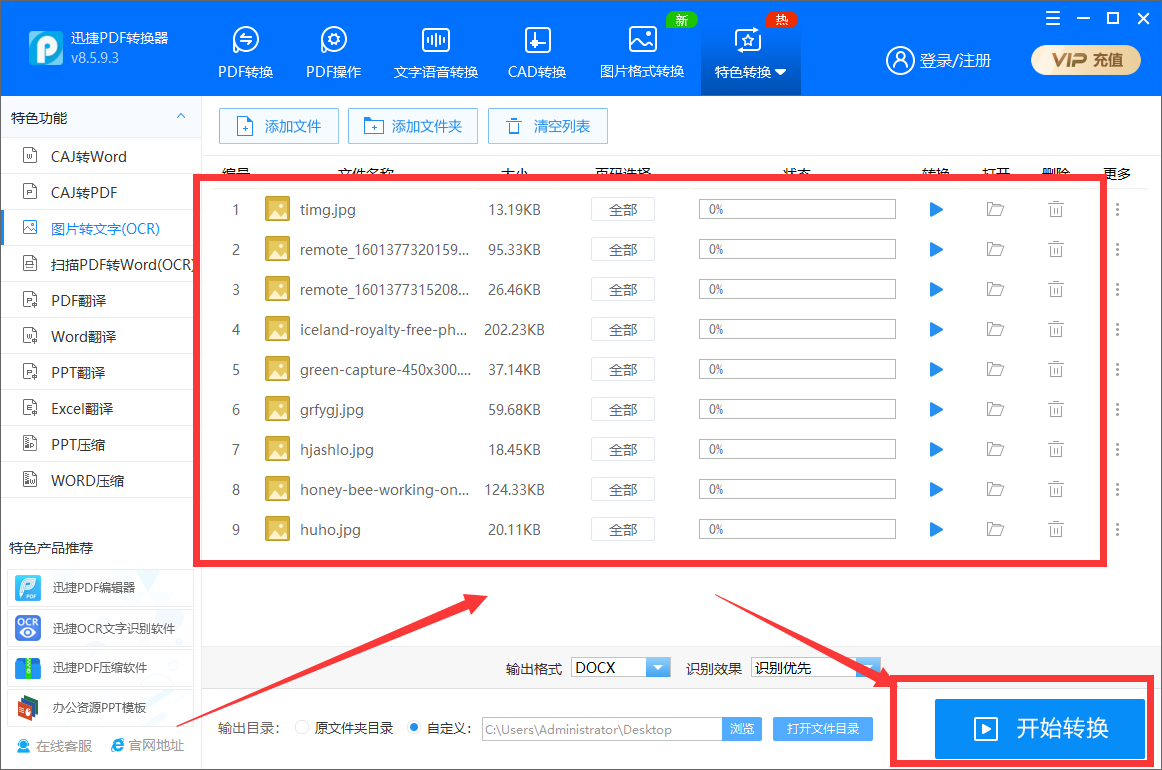Open folder icon for honey-bee-working row

click(995, 490)
